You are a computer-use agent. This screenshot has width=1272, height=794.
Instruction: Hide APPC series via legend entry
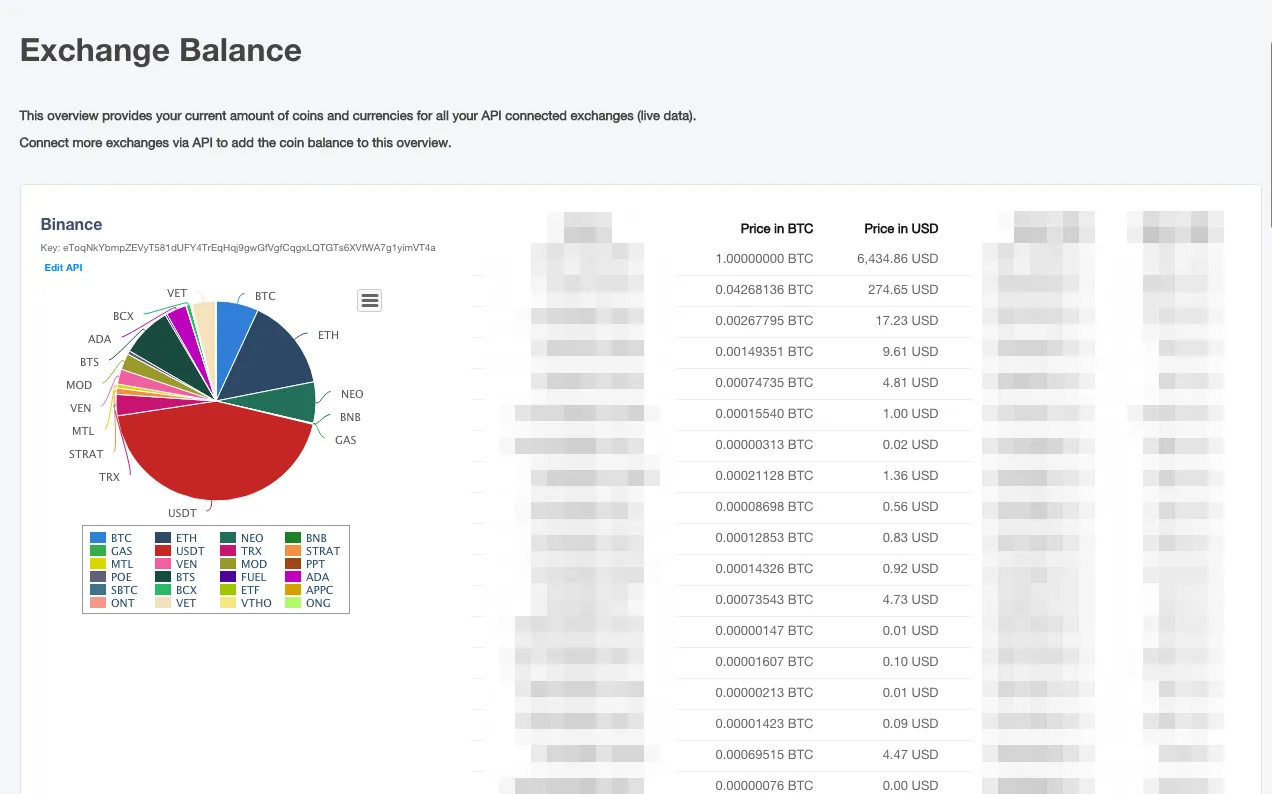click(309, 590)
